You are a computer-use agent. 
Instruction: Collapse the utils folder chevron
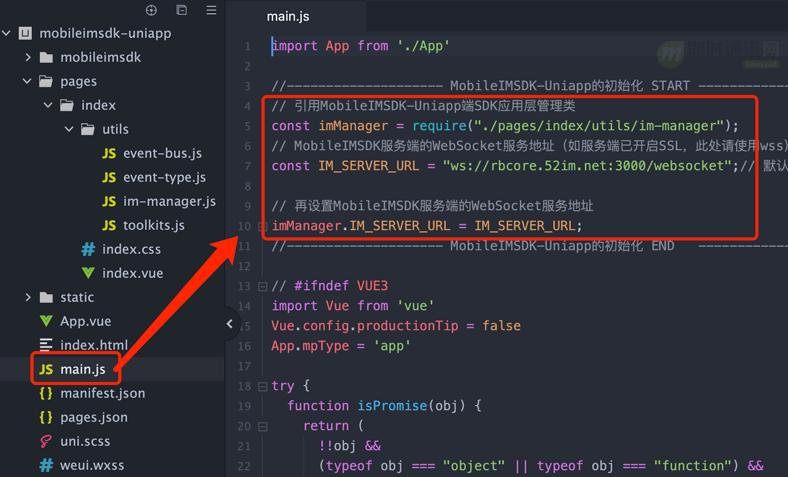coord(69,129)
